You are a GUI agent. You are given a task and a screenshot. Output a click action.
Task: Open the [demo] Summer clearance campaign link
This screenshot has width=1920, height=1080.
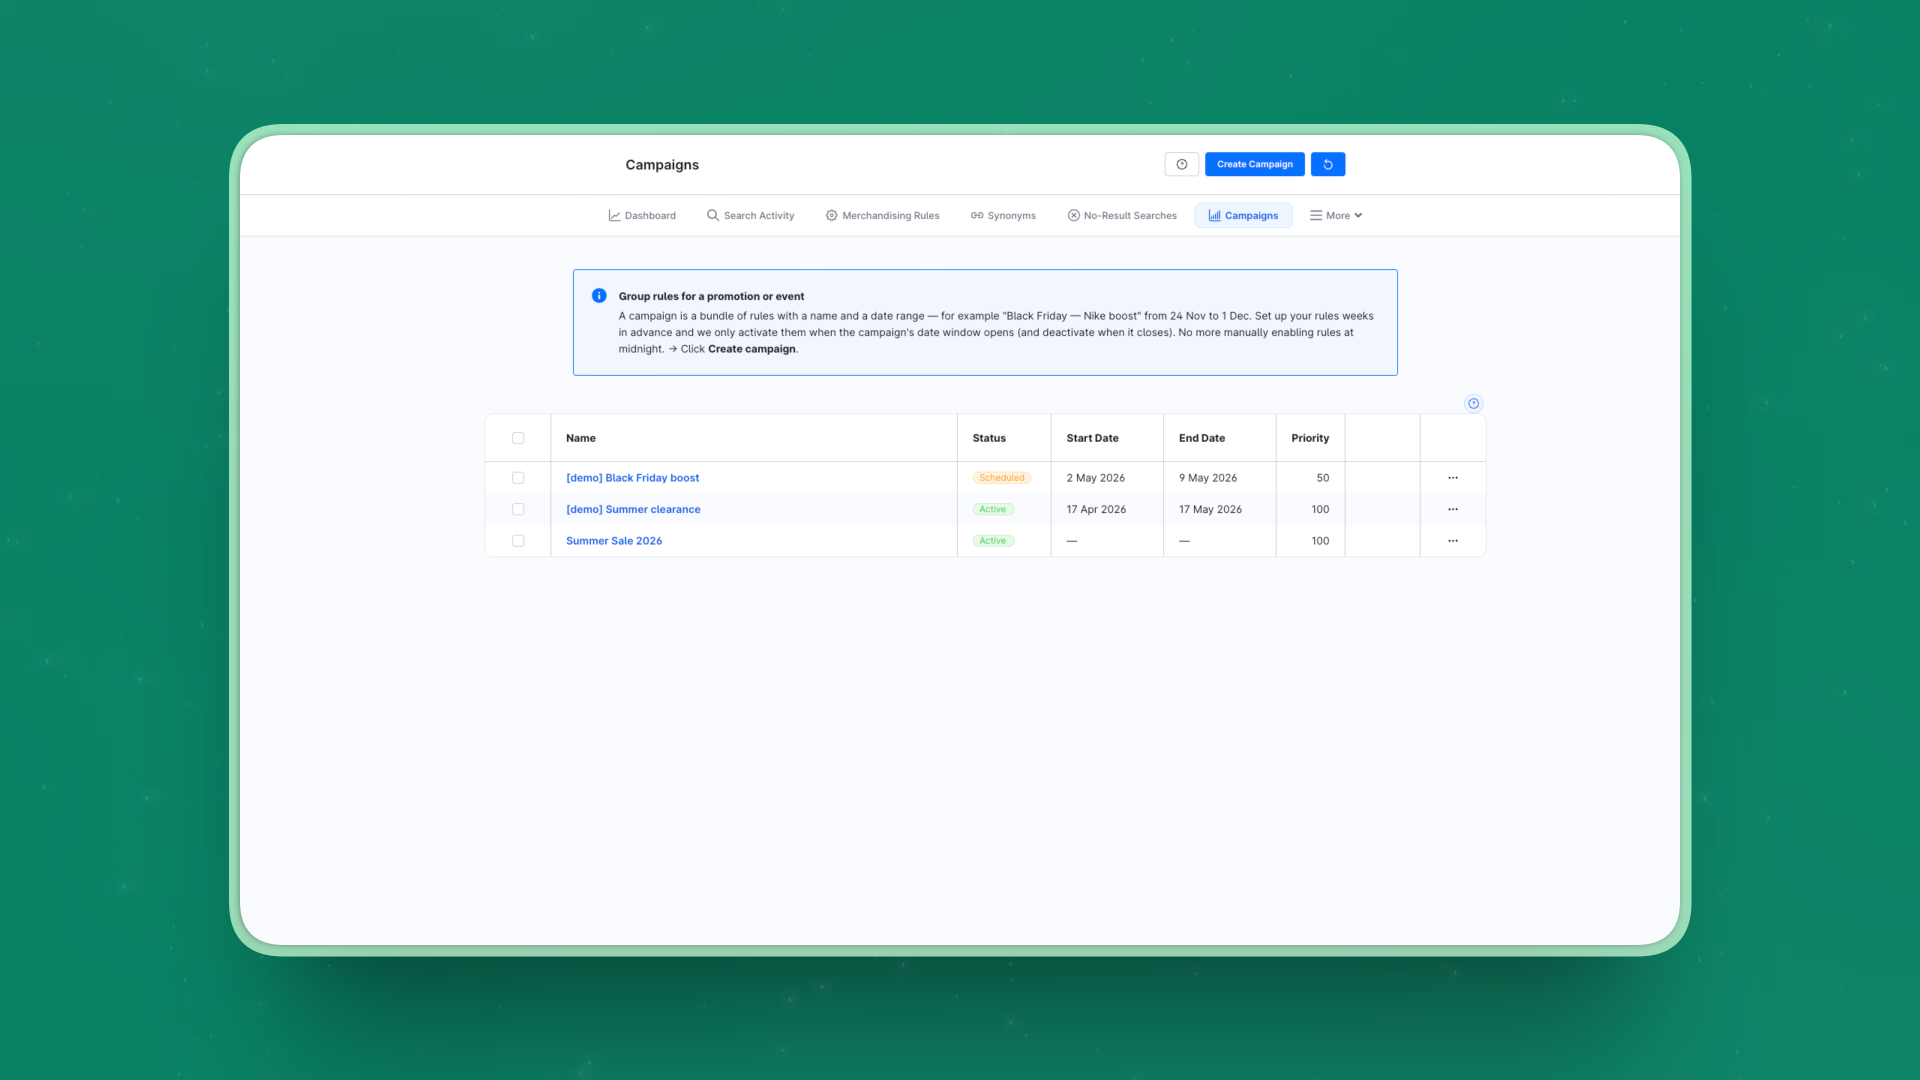pyautogui.click(x=633, y=509)
